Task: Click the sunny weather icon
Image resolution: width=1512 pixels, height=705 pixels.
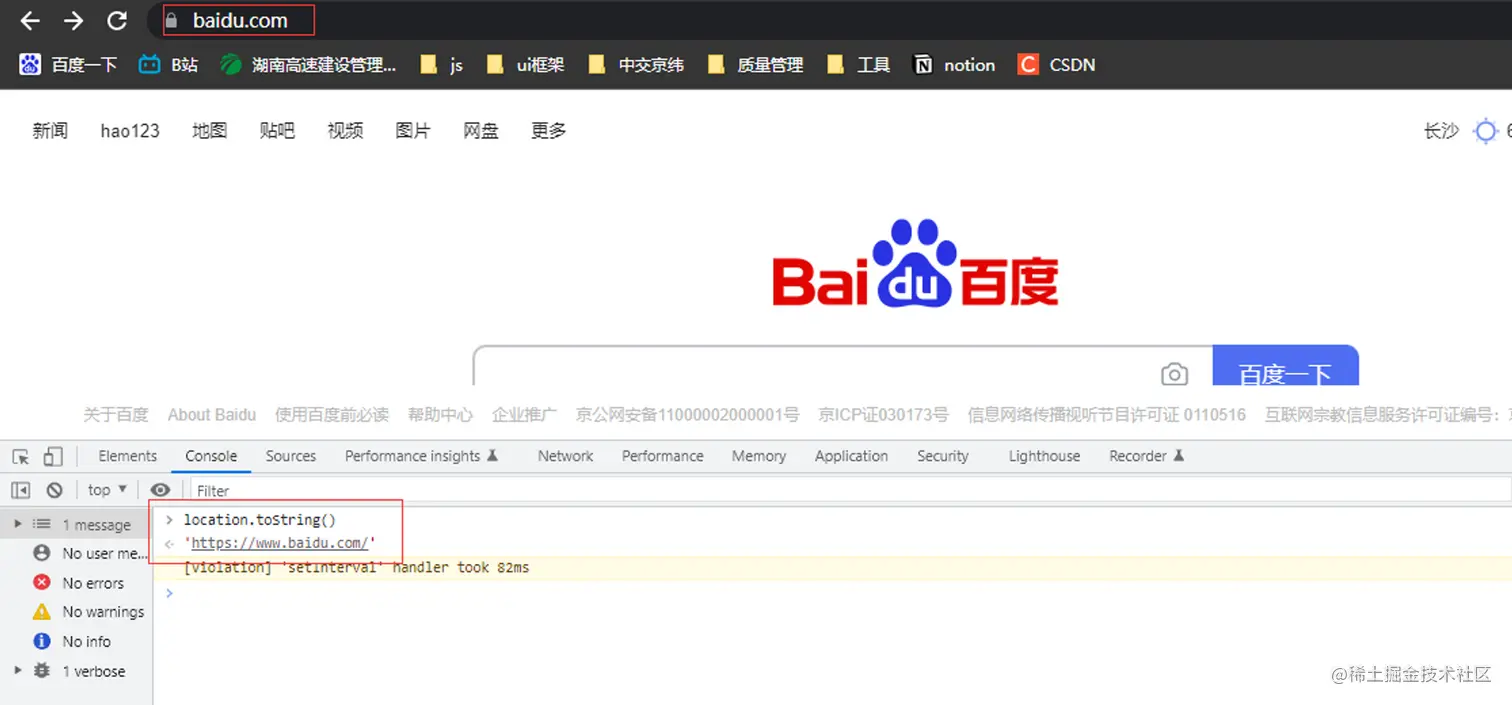Action: (1486, 131)
